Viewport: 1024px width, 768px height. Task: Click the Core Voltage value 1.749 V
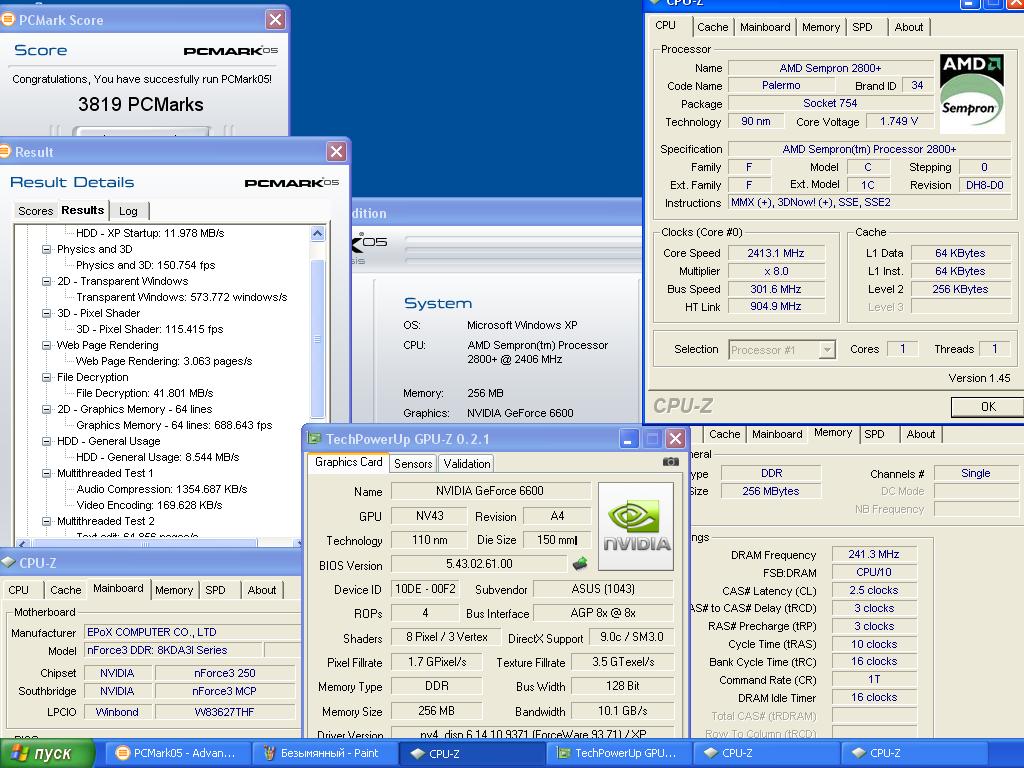tap(899, 121)
